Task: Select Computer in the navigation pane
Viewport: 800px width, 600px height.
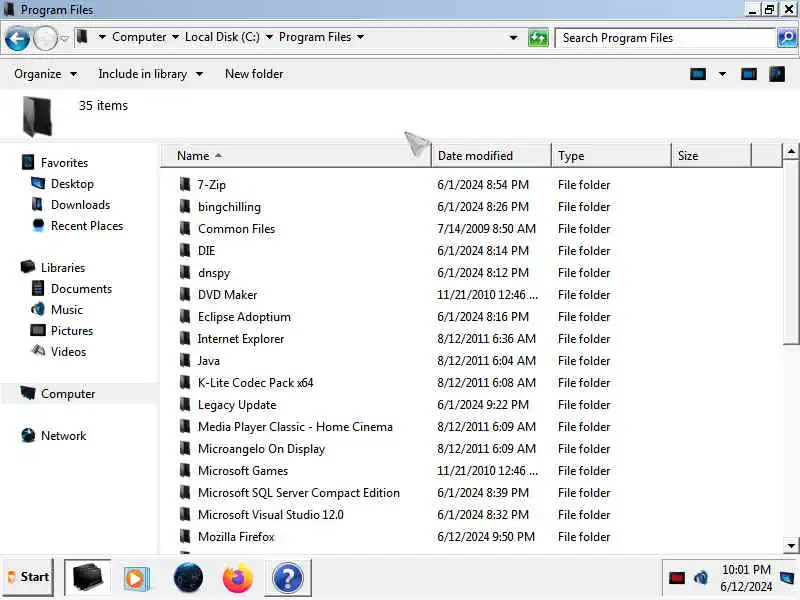Action: click(x=67, y=393)
